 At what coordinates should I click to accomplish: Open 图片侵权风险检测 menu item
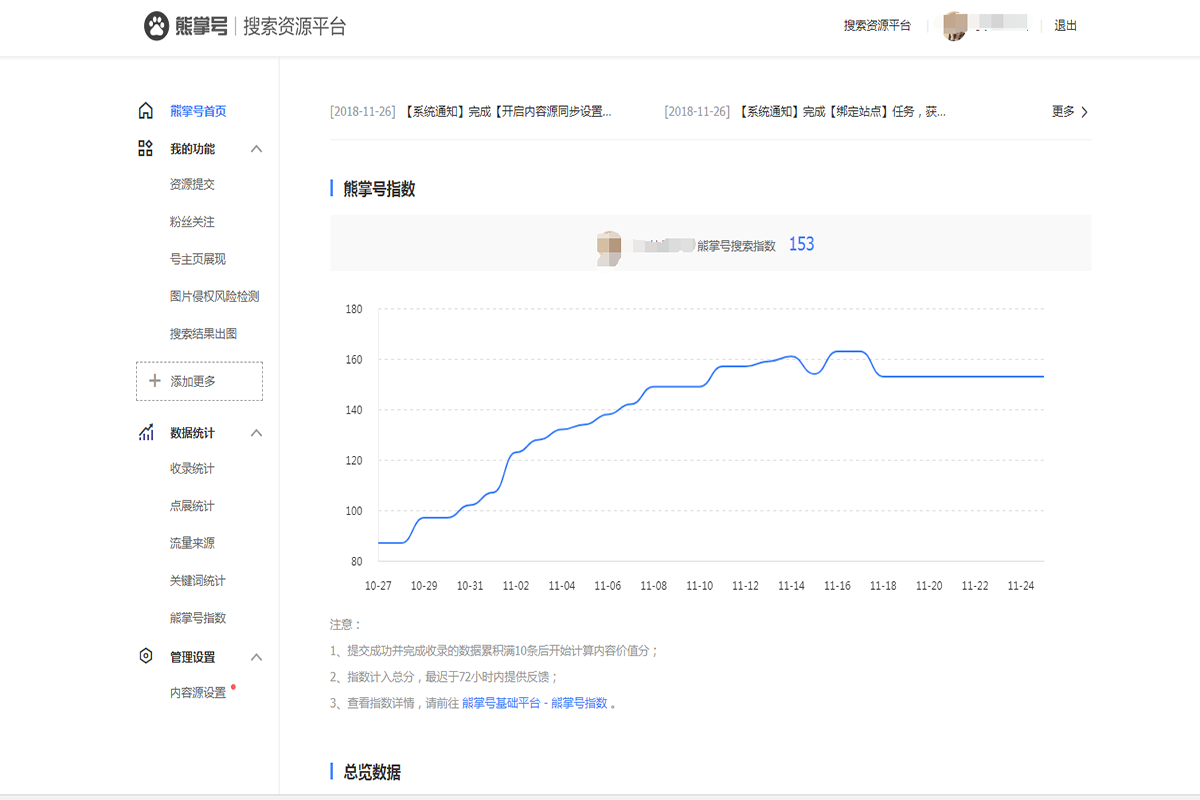point(215,296)
